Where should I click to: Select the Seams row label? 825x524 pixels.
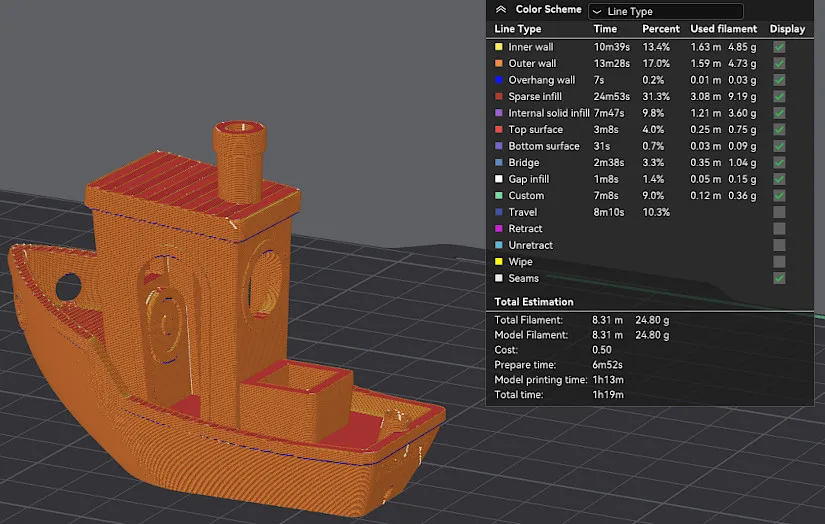523,278
